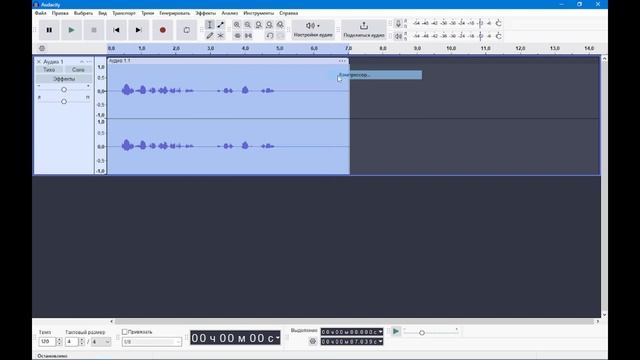Open the Эффекты menu
The height and width of the screenshot is (360, 640).
click(206, 13)
